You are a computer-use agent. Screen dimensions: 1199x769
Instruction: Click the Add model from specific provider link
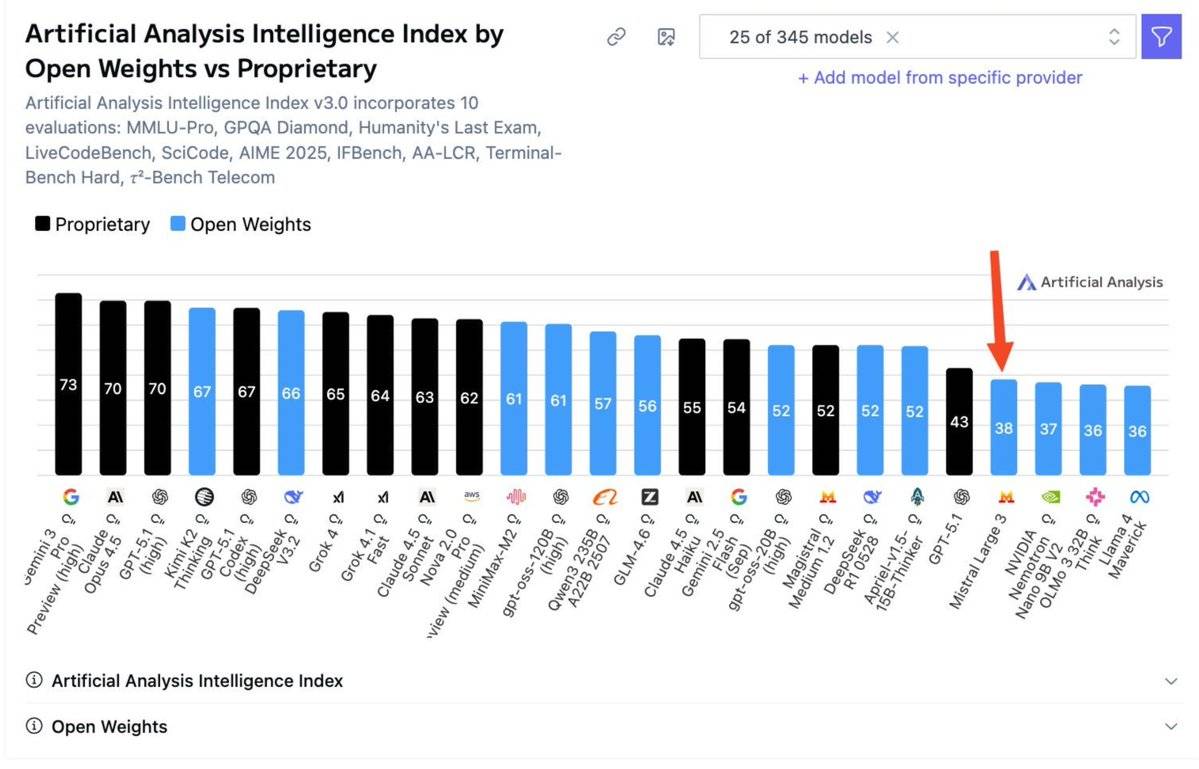pyautogui.click(x=939, y=78)
